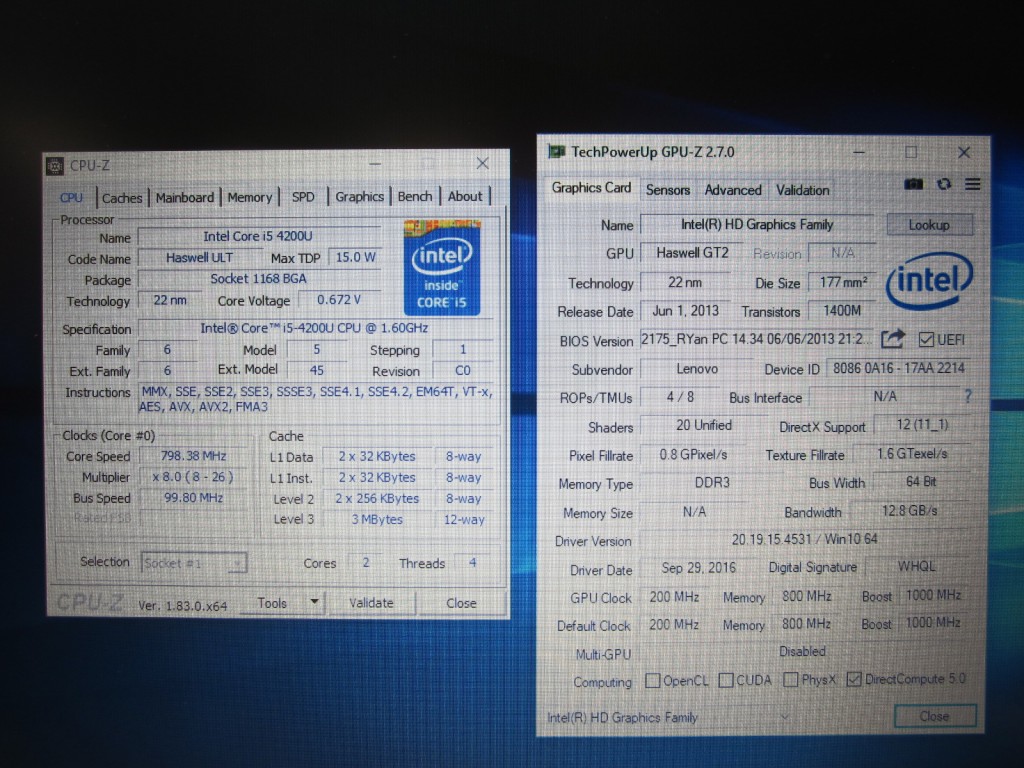Click the Driver Version field
Viewport: 1024px width, 768px height.
coord(805,539)
